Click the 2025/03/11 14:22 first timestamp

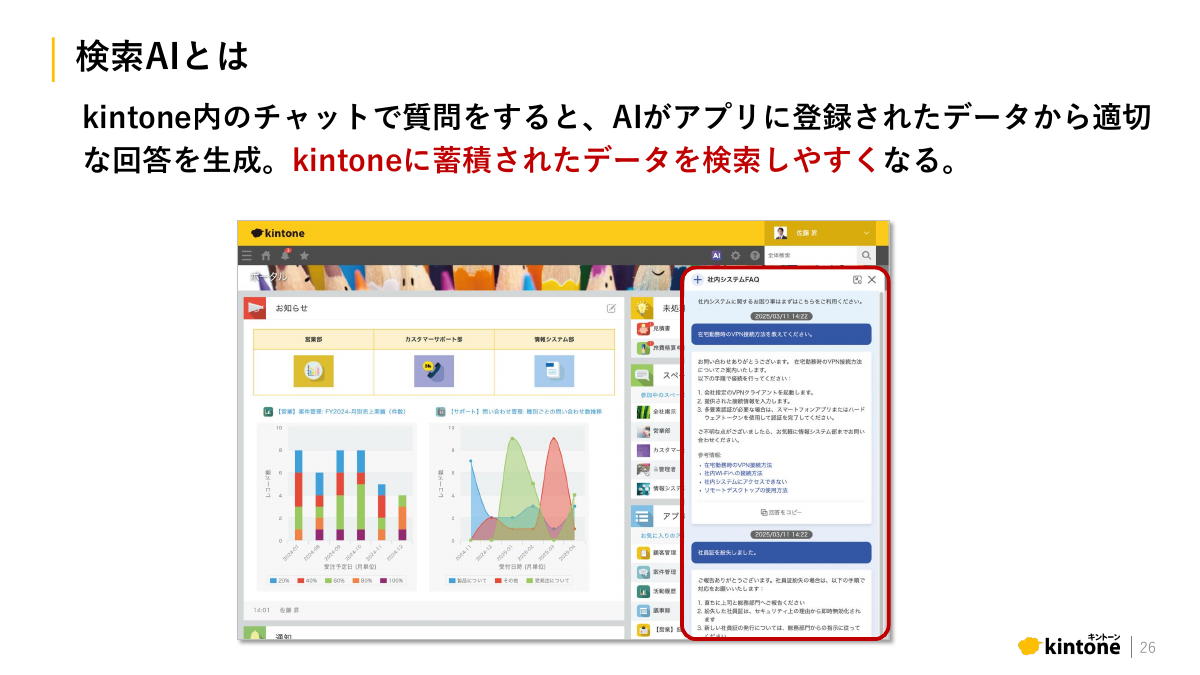(x=781, y=316)
